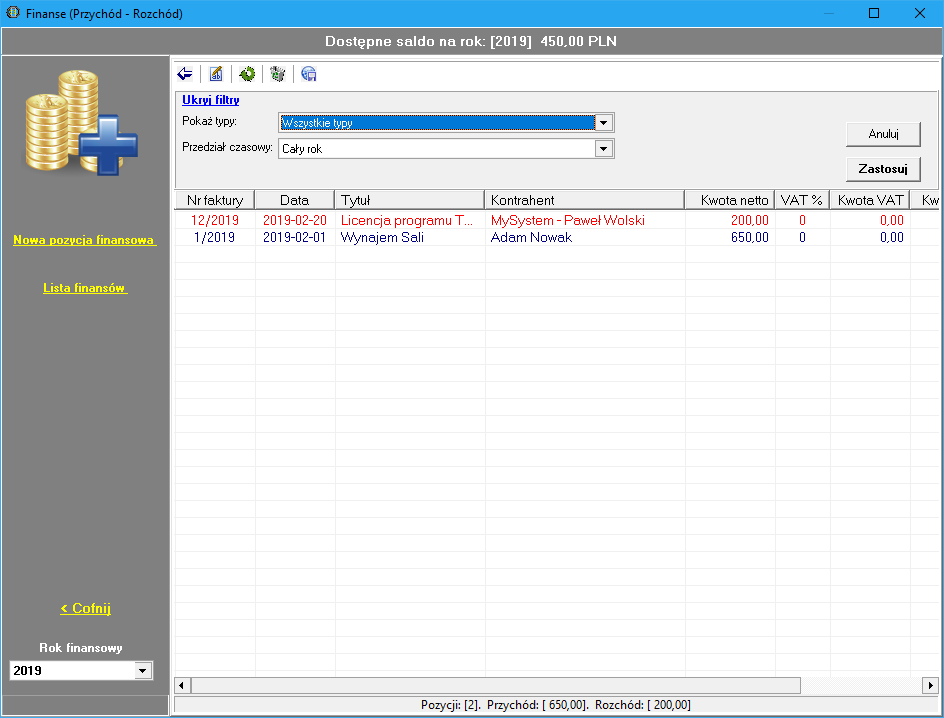Click the 650,00 net amount cell
This screenshot has height=718, width=944.
[x=730, y=237]
